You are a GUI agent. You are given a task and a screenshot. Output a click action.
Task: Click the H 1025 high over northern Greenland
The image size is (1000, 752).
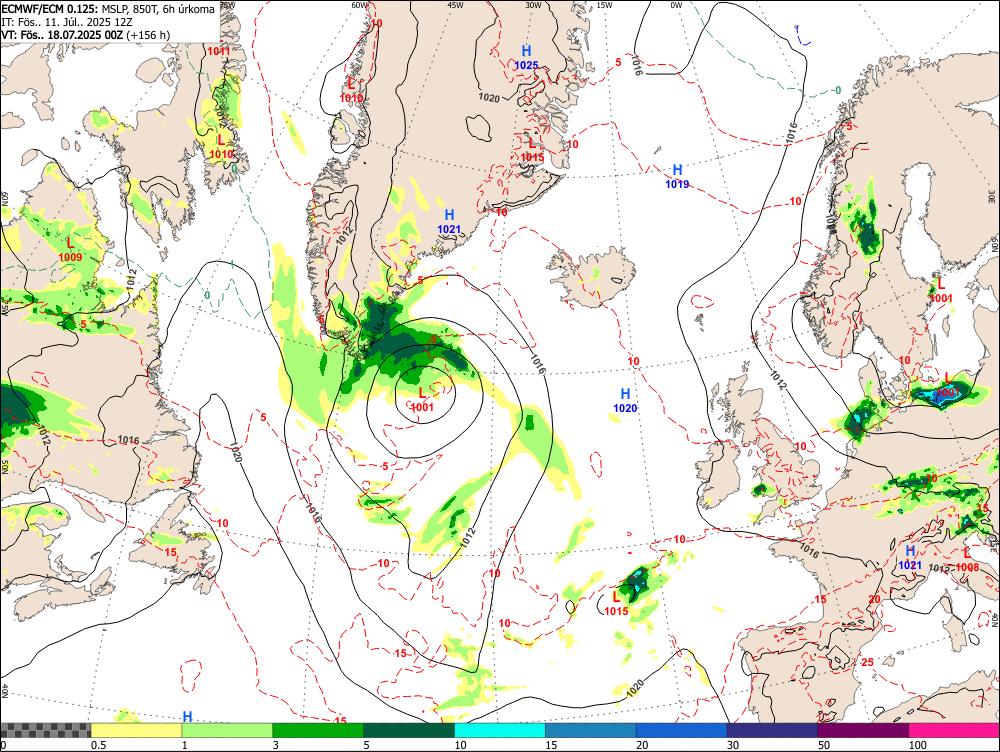coord(526,57)
